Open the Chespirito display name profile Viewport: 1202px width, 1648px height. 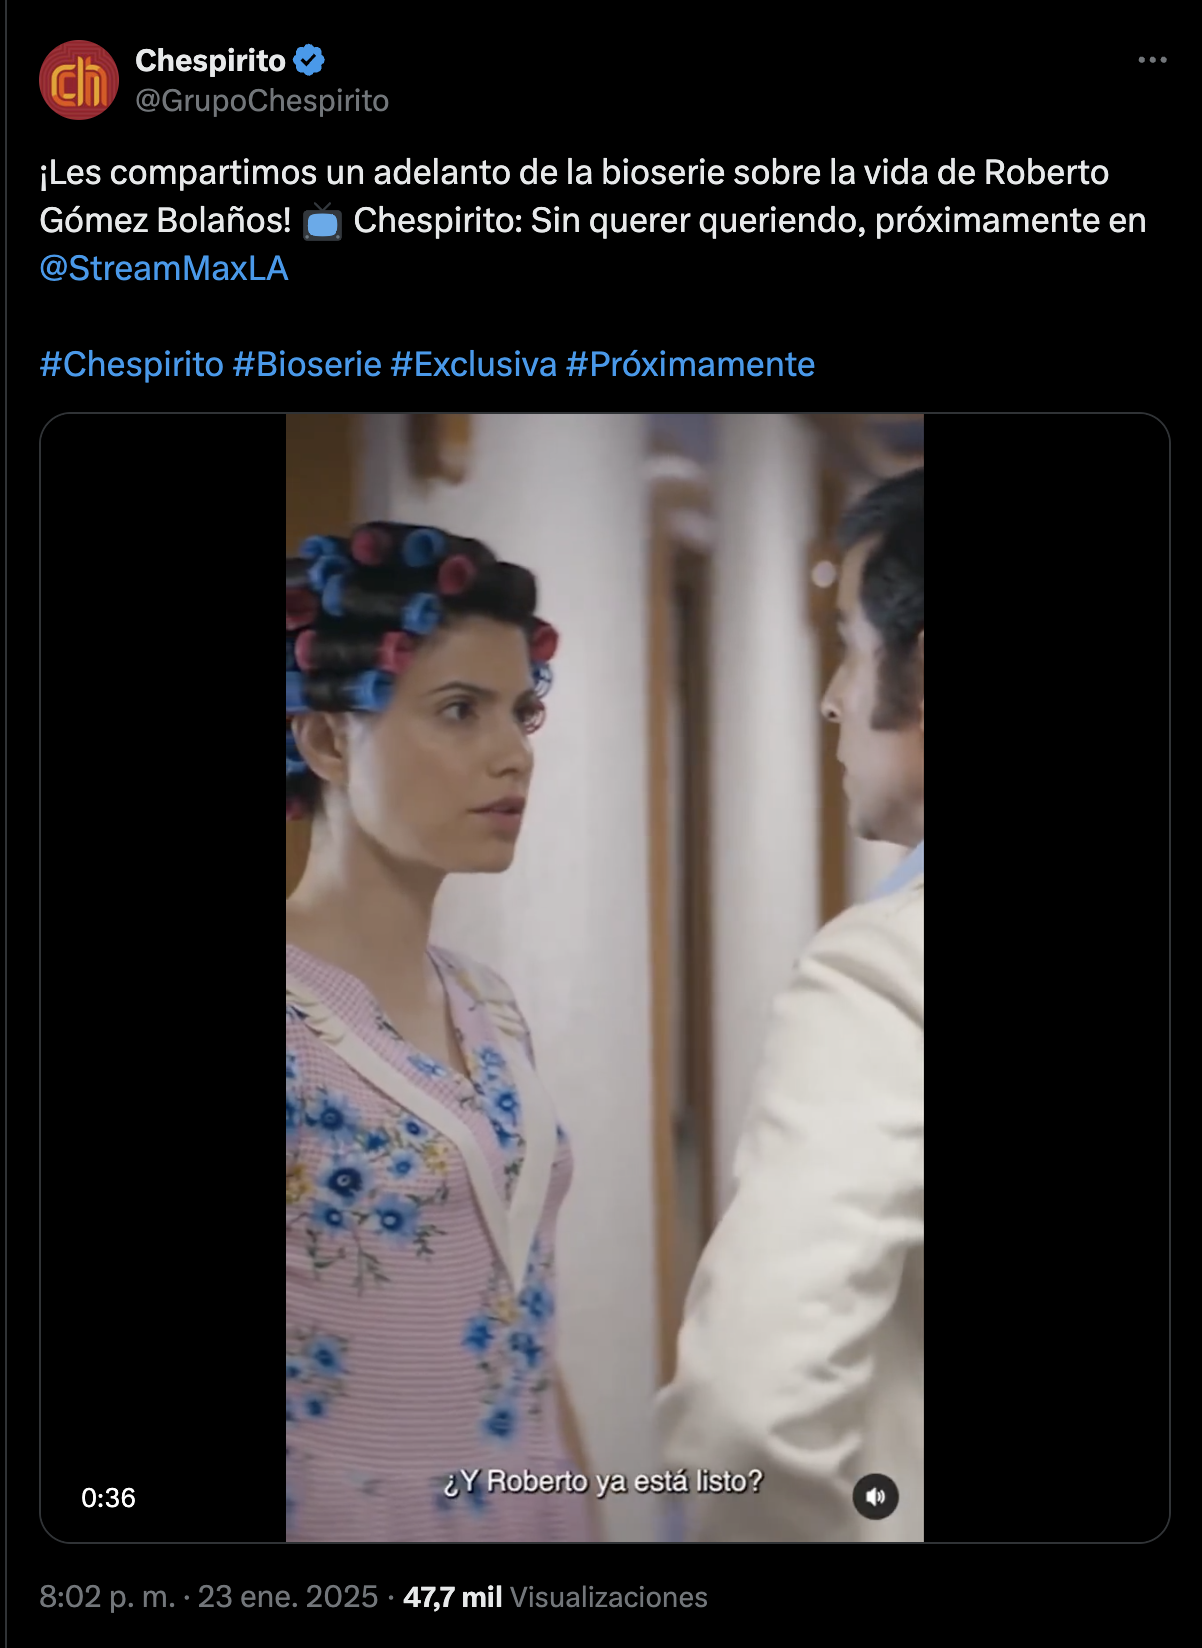[x=210, y=60]
